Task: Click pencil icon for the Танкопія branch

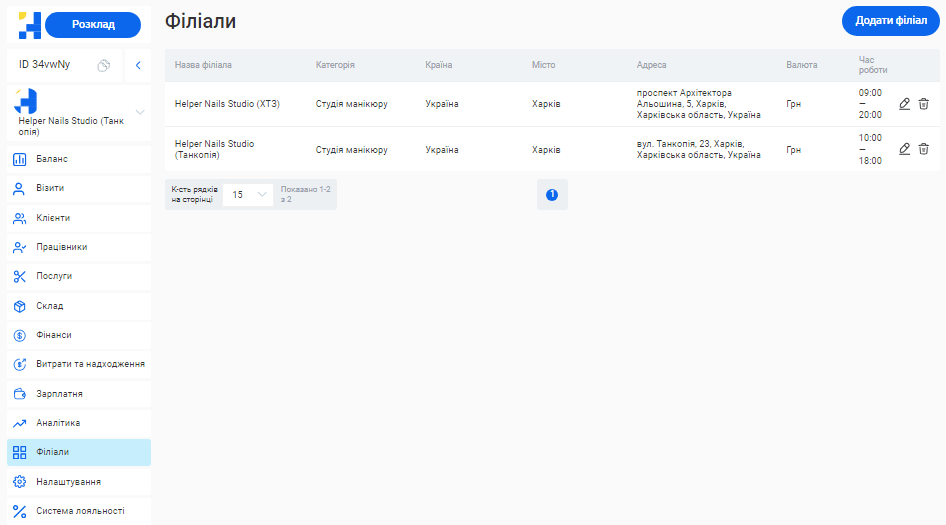Action: coord(904,149)
